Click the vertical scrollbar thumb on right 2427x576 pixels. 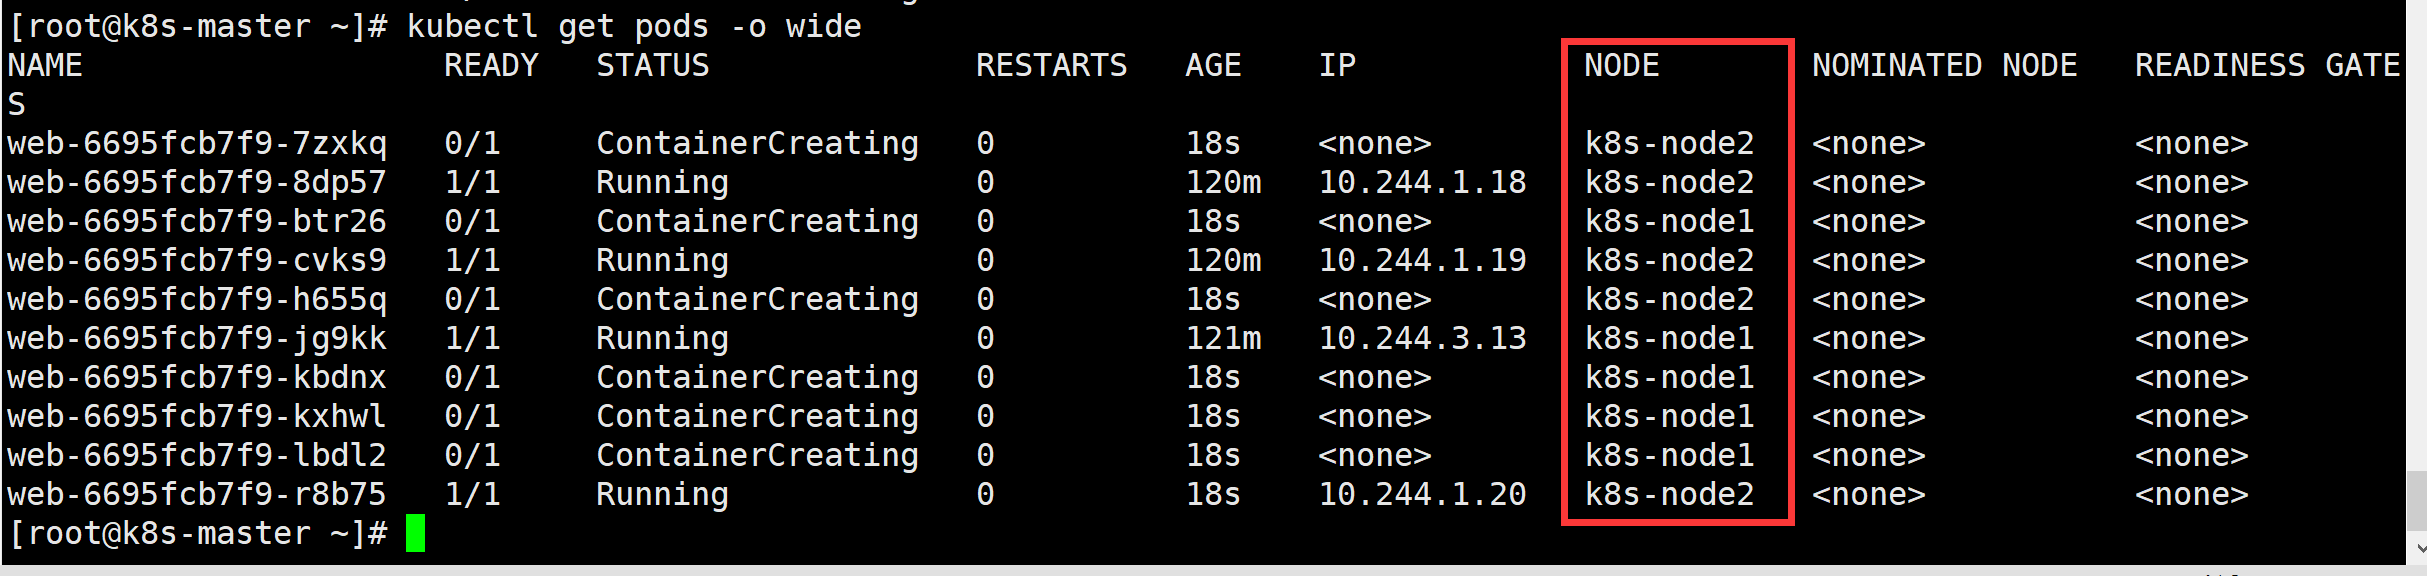click(x=2417, y=502)
